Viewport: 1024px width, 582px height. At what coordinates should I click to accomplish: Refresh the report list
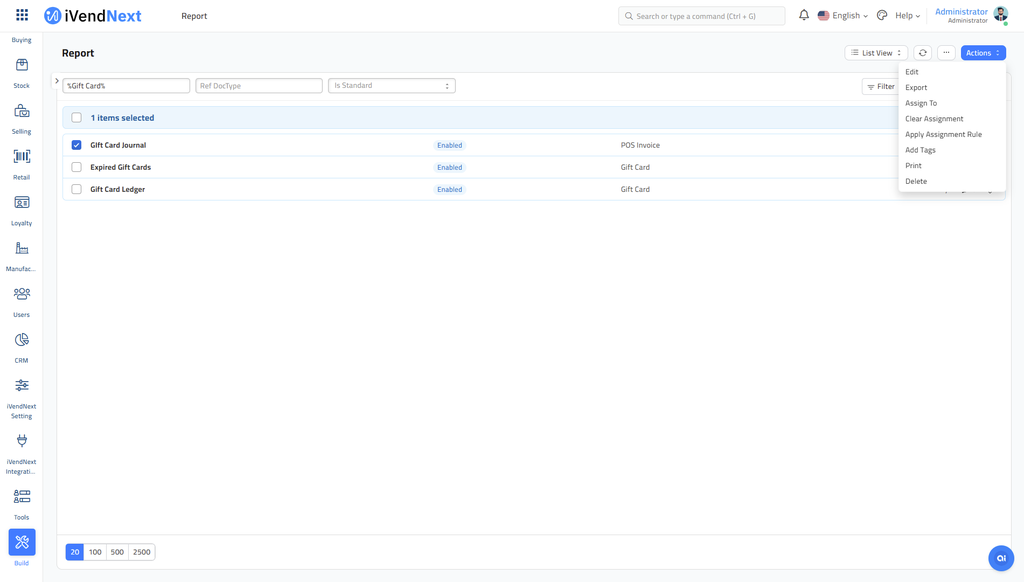tap(922, 53)
